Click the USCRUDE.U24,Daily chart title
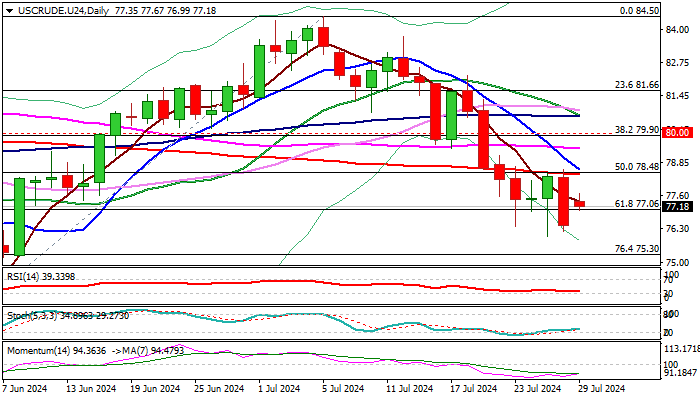The image size is (700, 400). coord(49,8)
